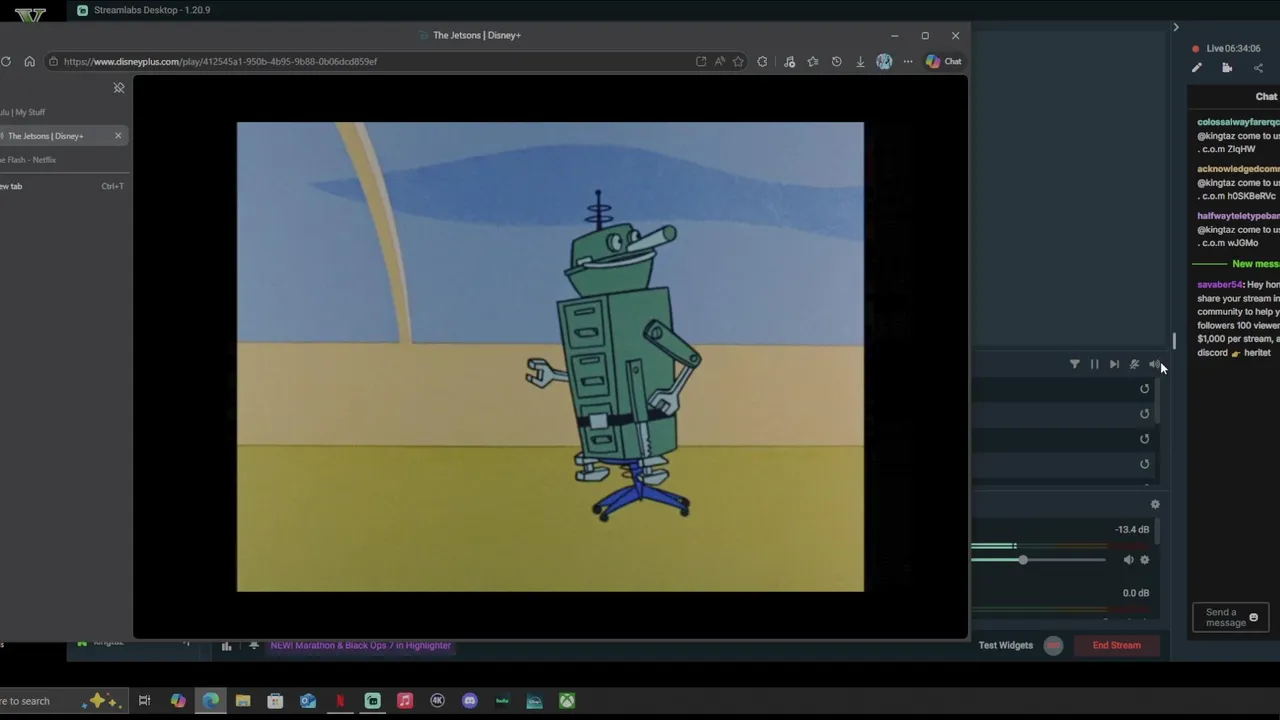Replay the fourth recent event

pyautogui.click(x=1145, y=464)
